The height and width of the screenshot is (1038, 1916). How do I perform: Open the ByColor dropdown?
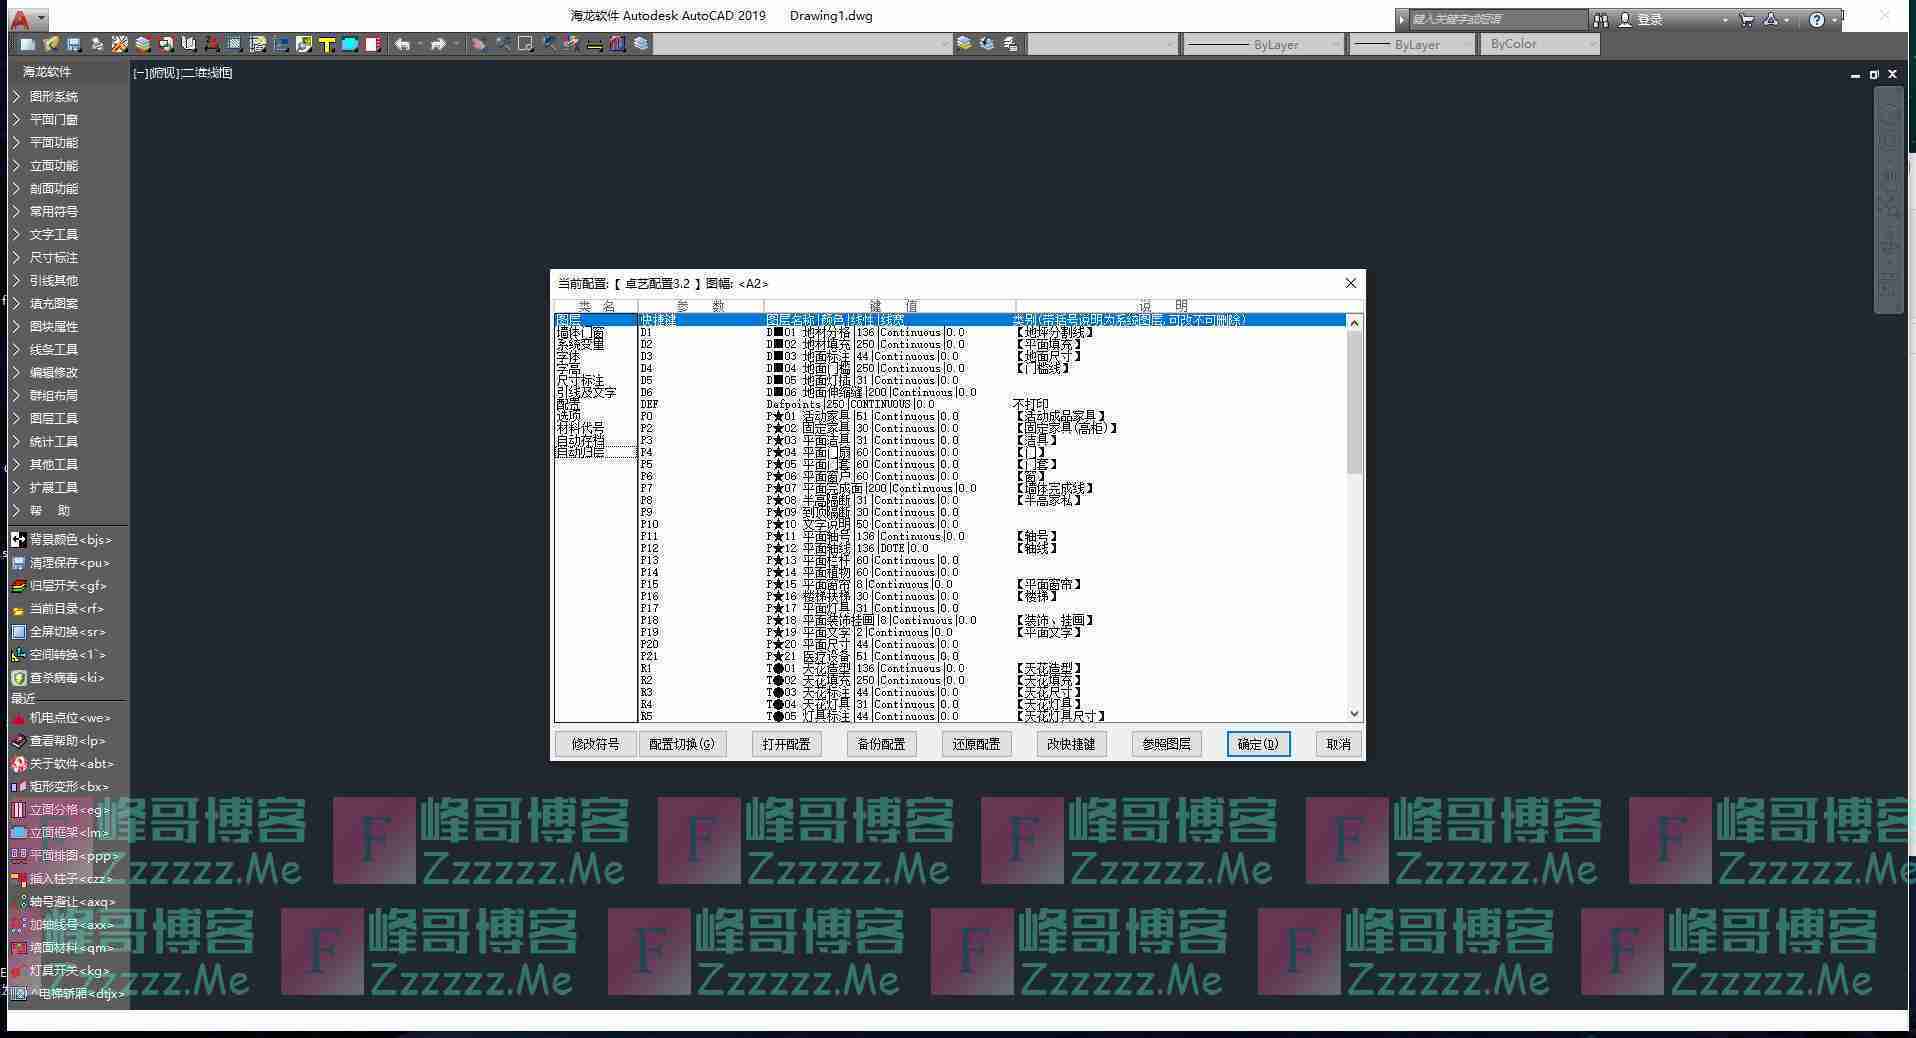[x=1542, y=44]
